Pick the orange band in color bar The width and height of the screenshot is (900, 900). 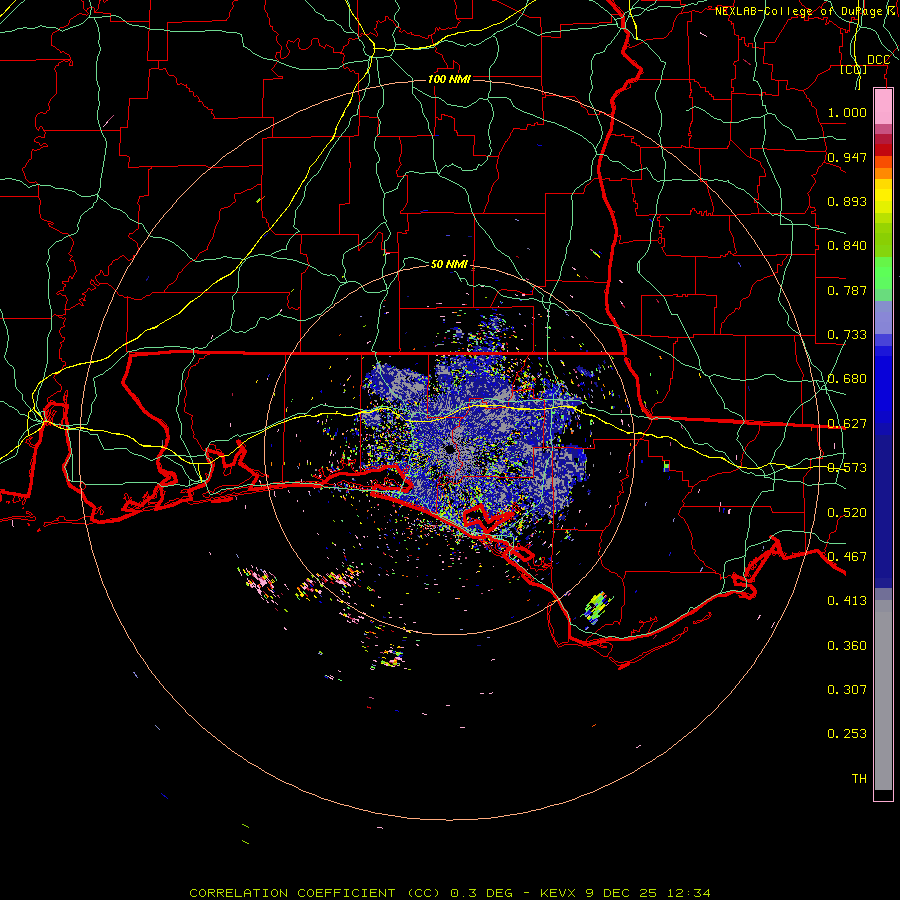[x=883, y=172]
